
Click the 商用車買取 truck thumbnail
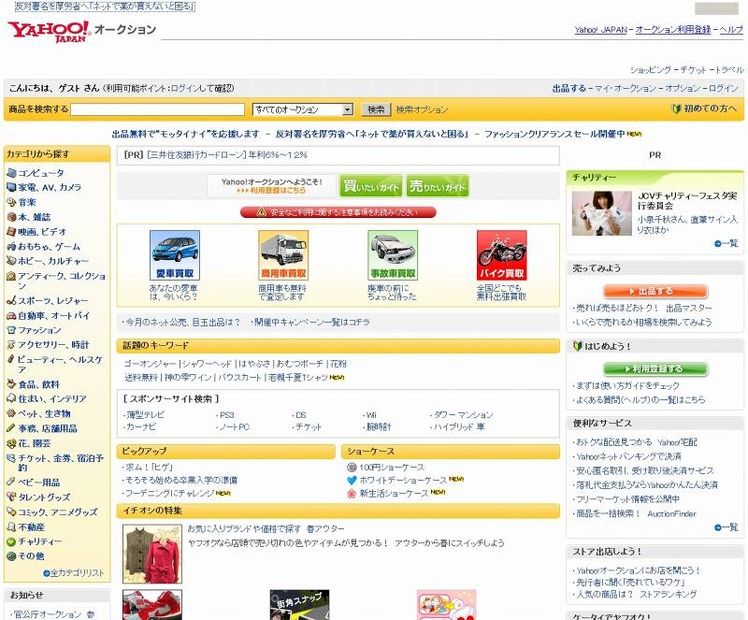point(283,255)
